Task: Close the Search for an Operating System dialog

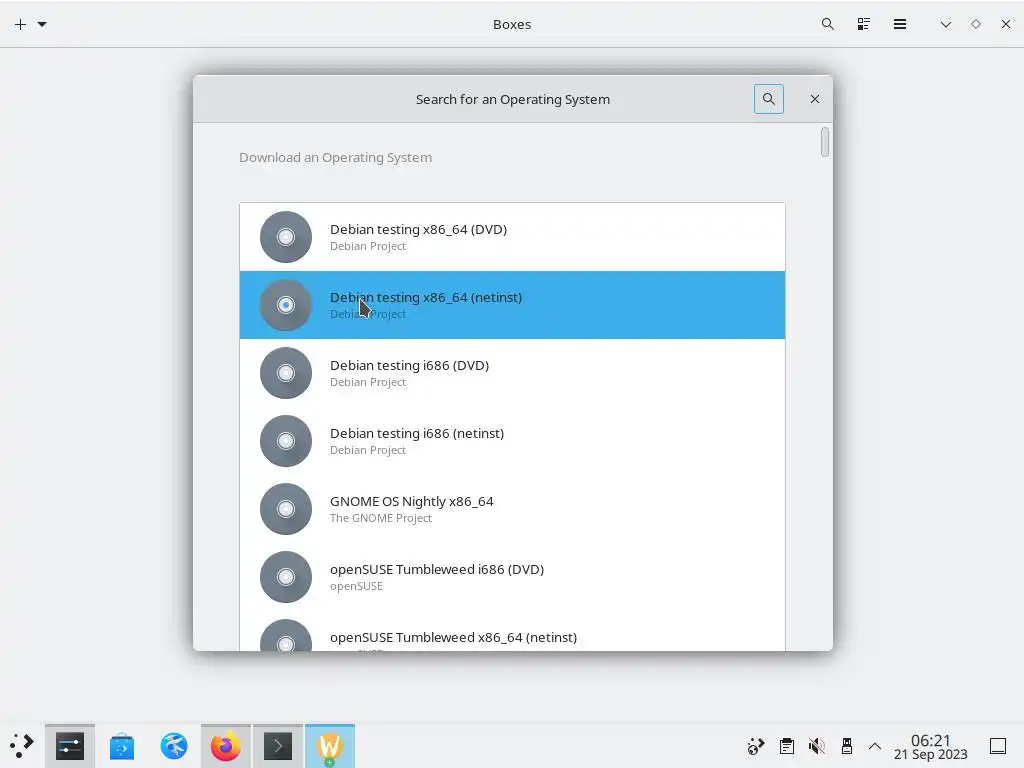Action: pyautogui.click(x=814, y=99)
